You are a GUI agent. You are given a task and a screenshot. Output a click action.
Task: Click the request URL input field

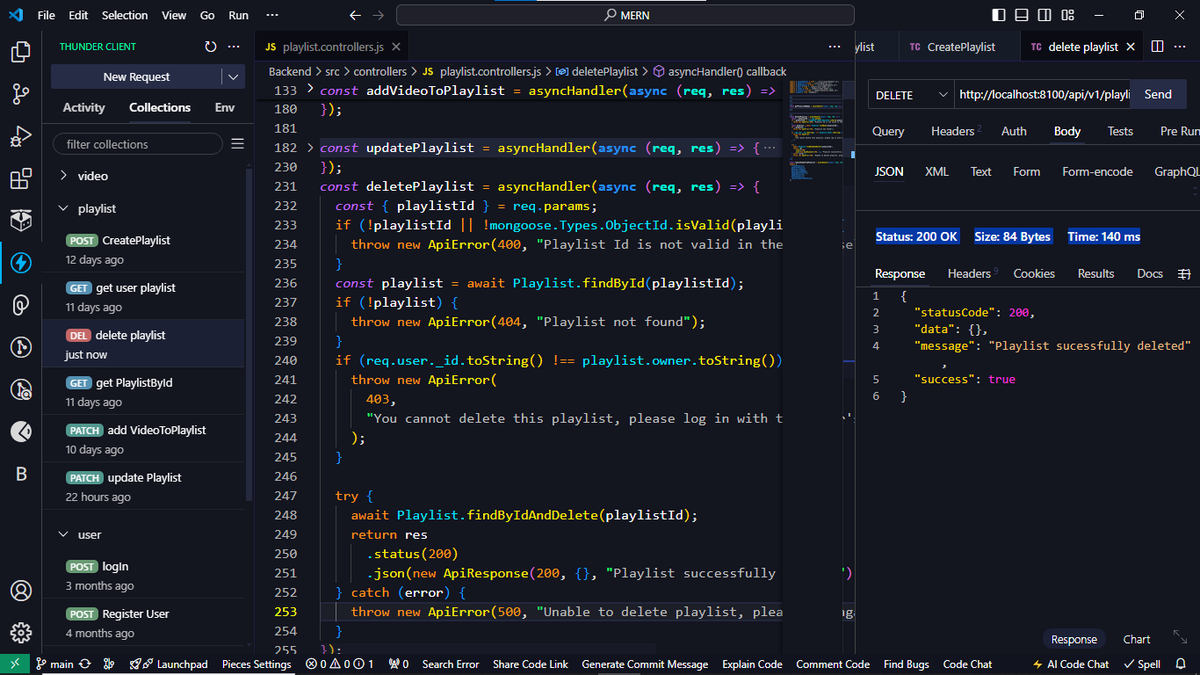click(1043, 95)
